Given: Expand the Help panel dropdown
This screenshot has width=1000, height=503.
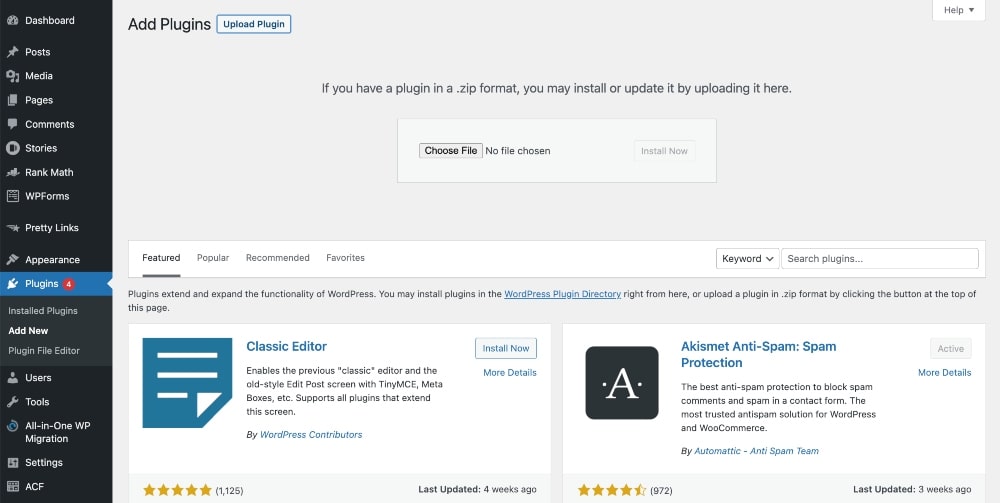Looking at the screenshot, I should [x=959, y=10].
